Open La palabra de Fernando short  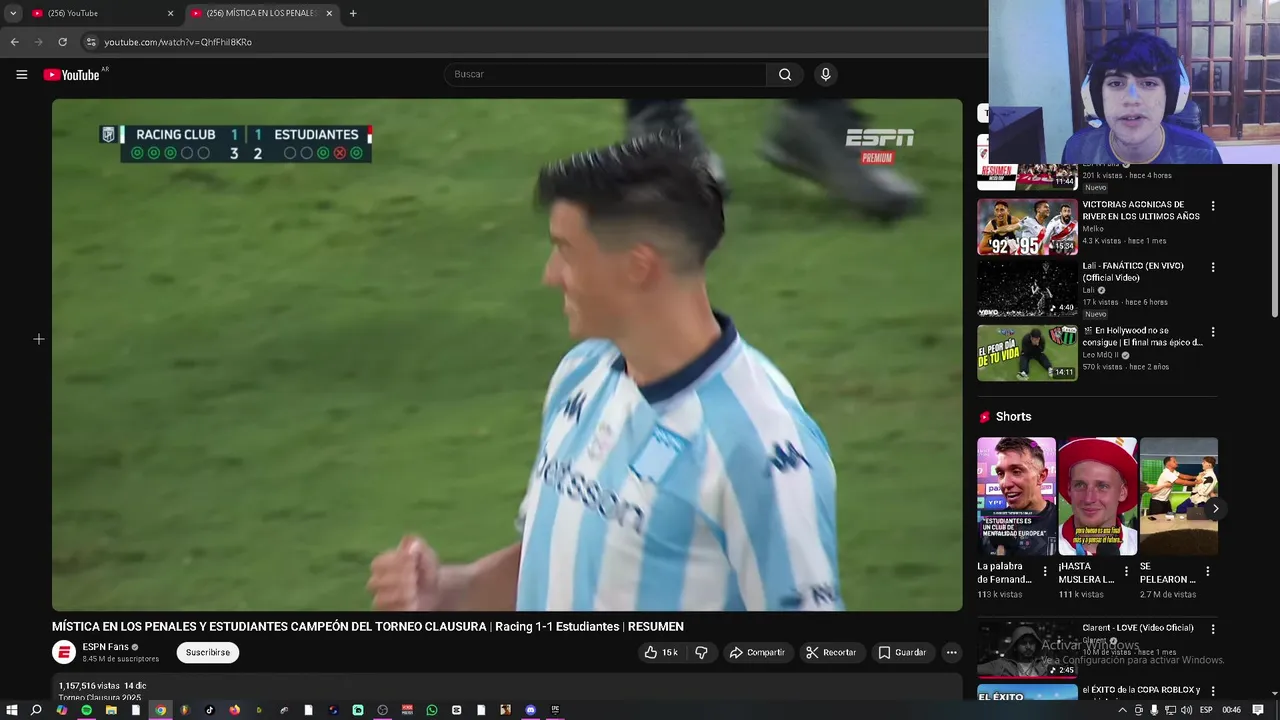tap(1016, 496)
